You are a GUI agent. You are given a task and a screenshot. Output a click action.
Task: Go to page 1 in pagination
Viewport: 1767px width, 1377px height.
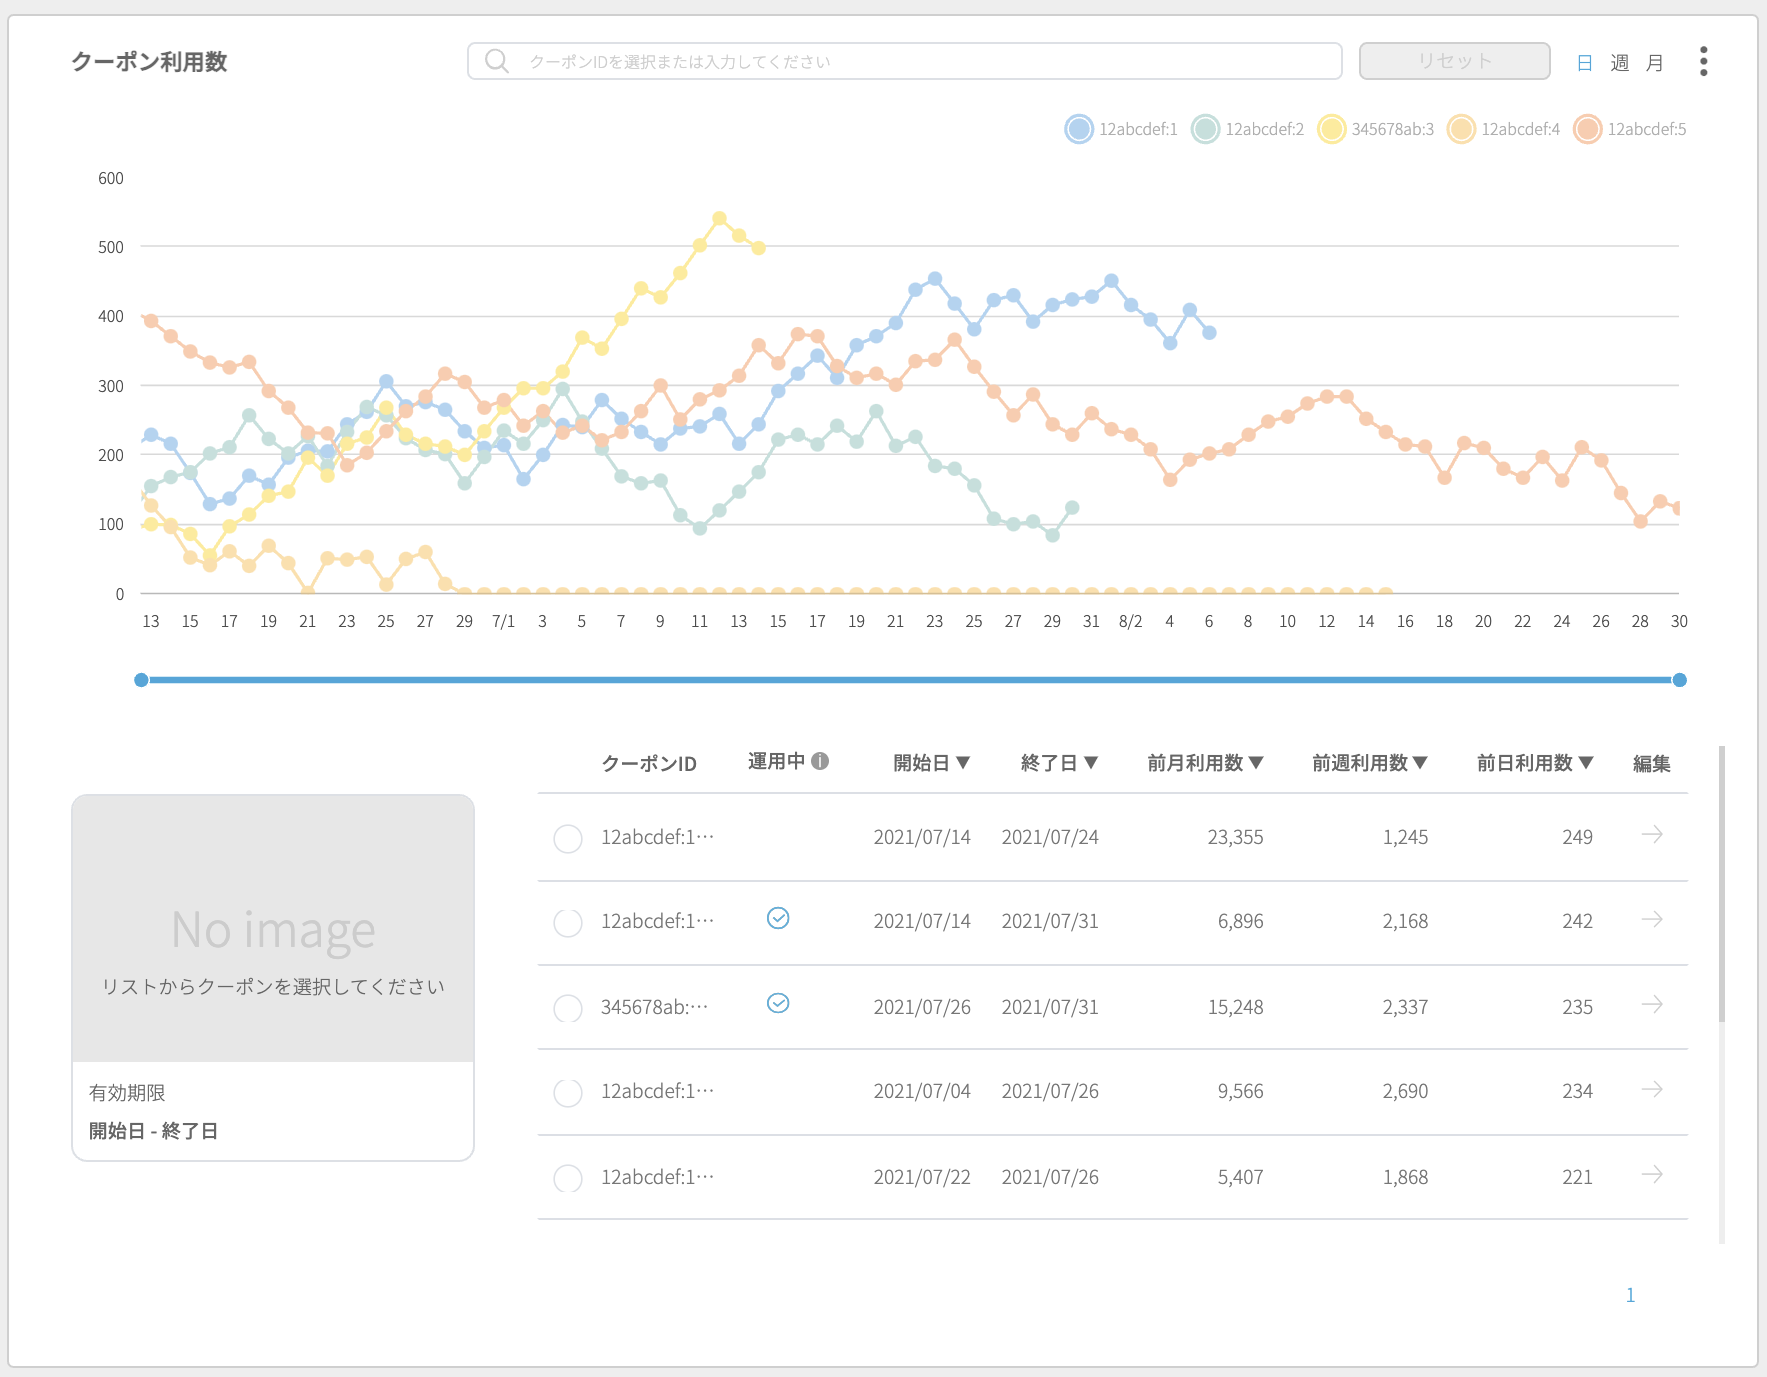1630,1295
